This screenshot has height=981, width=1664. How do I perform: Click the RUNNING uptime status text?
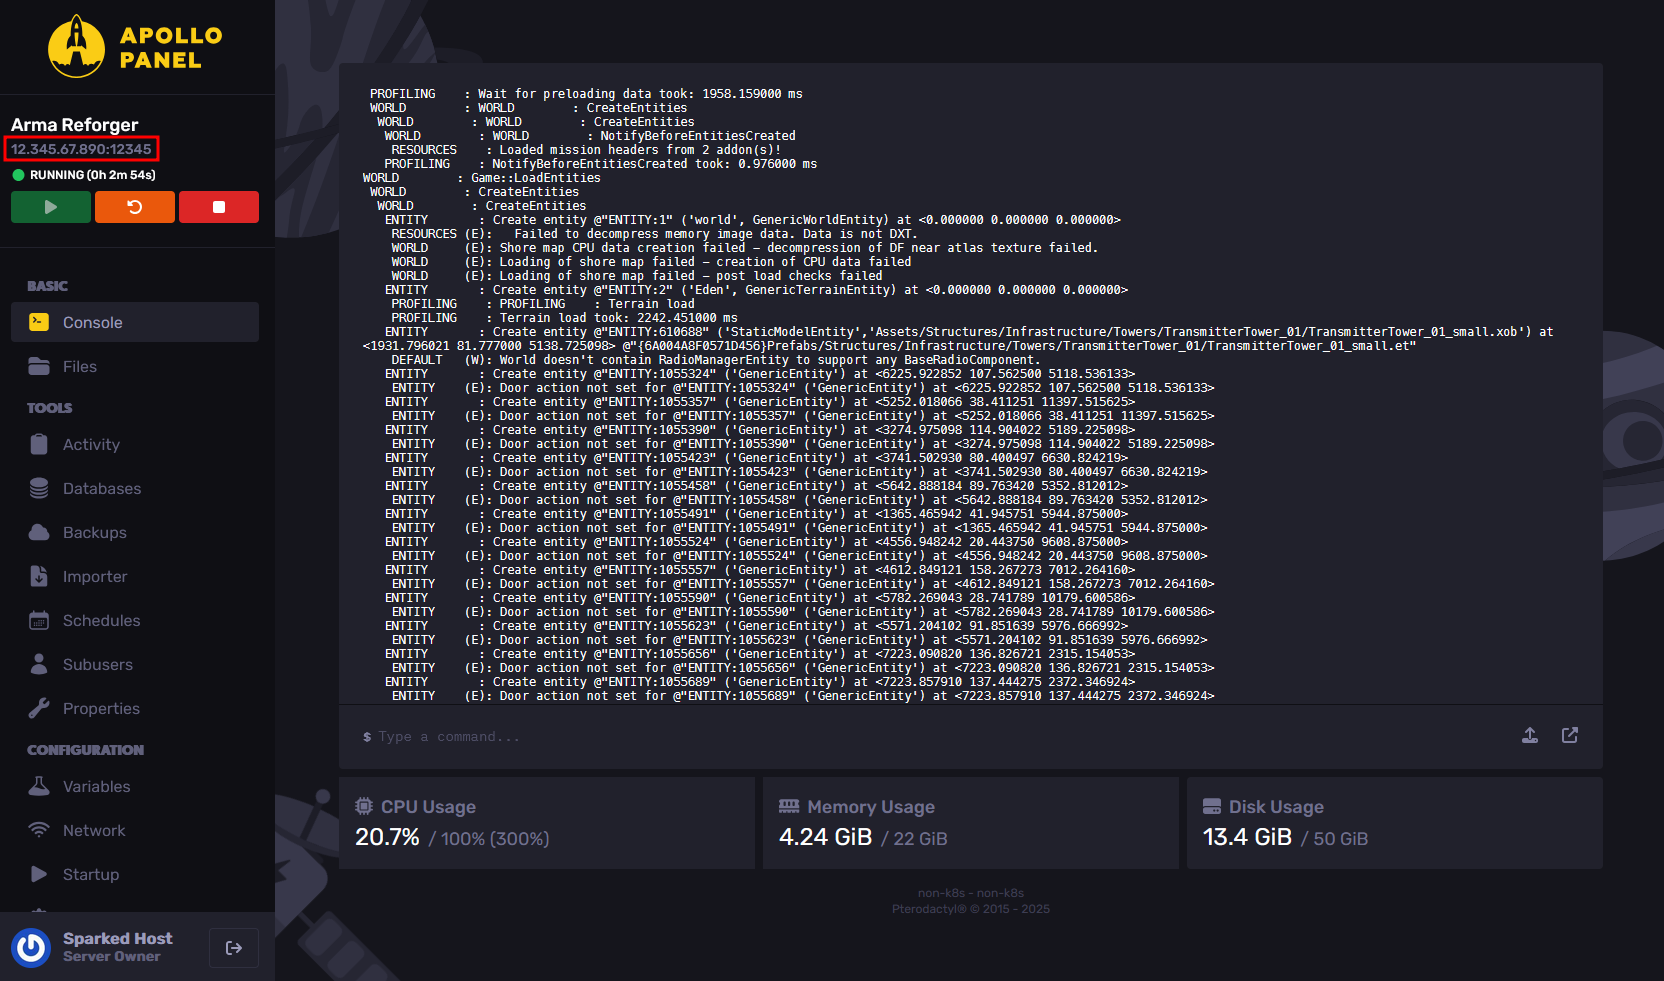pos(93,175)
